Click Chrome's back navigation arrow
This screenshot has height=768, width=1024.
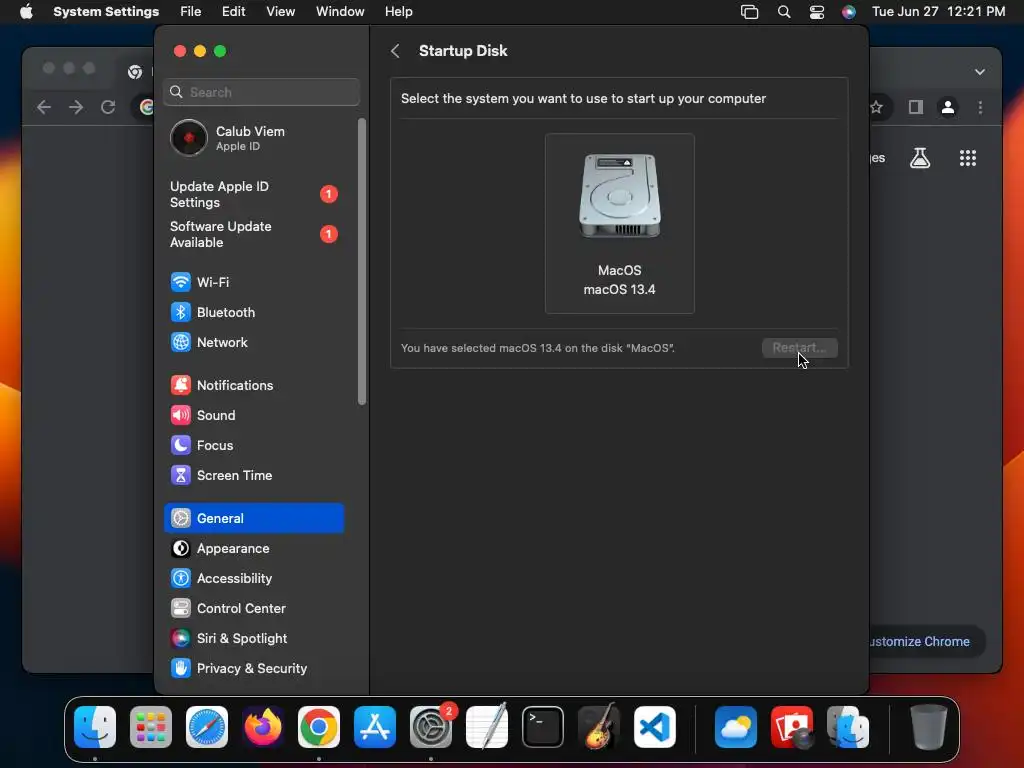point(44,107)
